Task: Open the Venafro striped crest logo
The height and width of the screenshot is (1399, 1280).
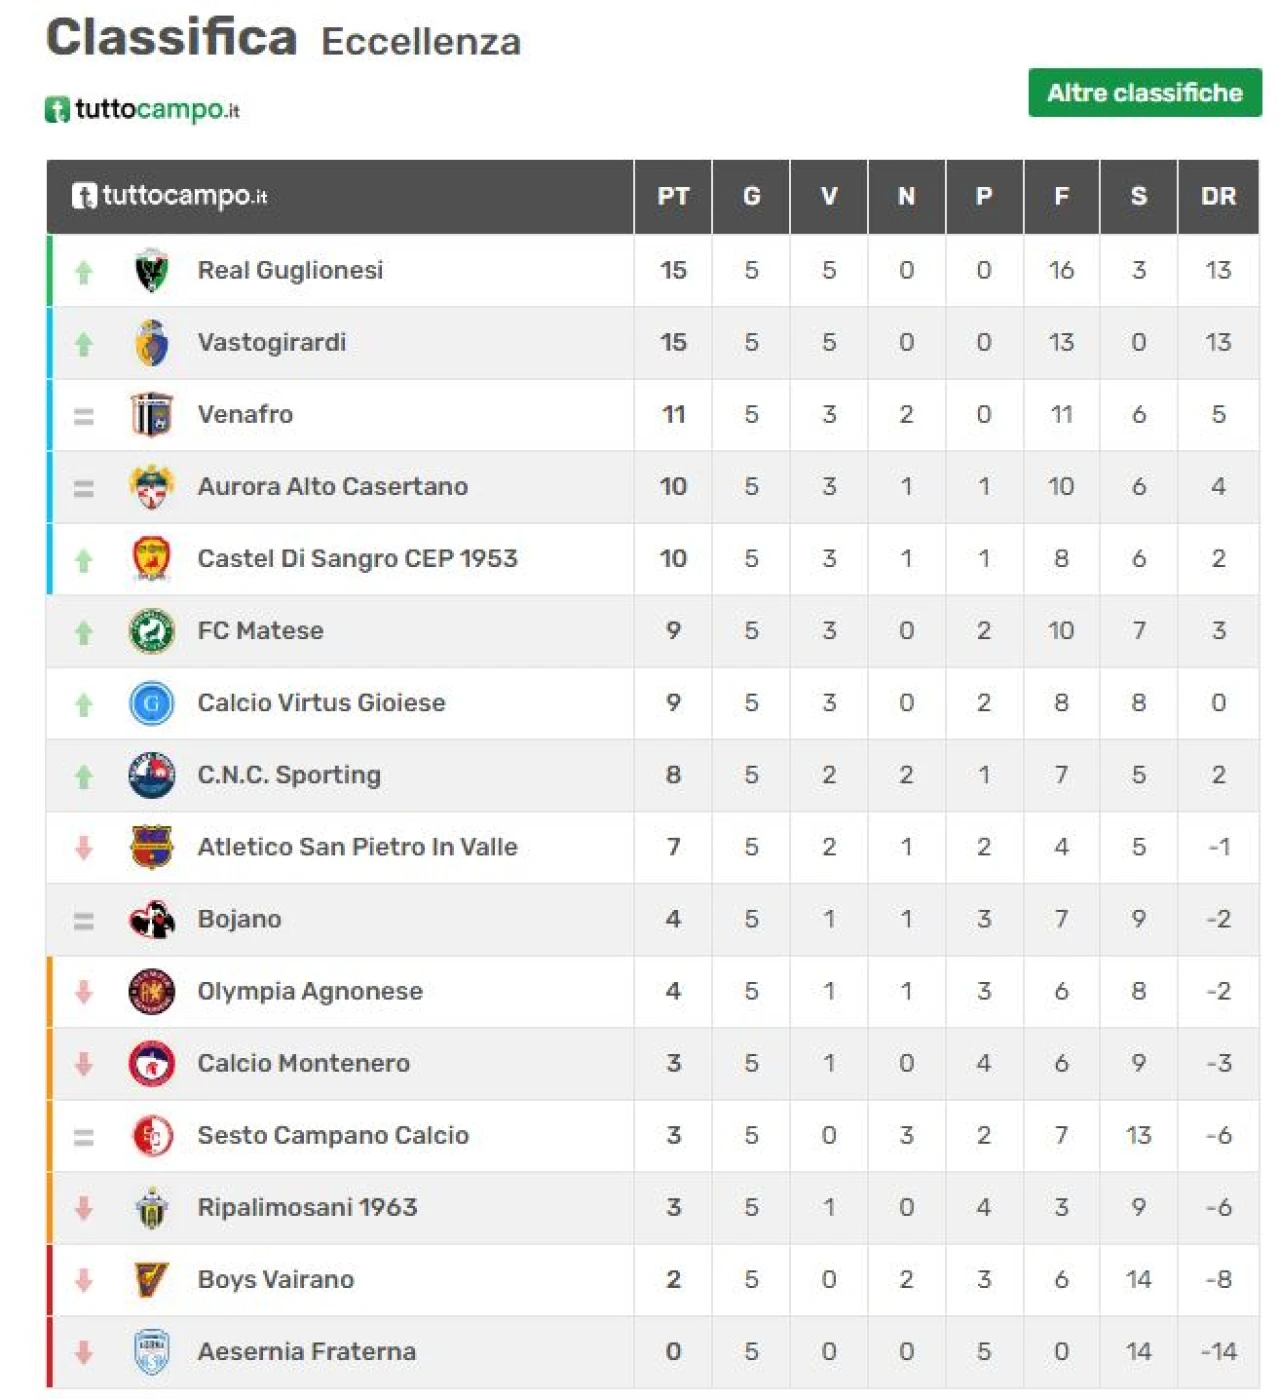Action: coord(152,414)
